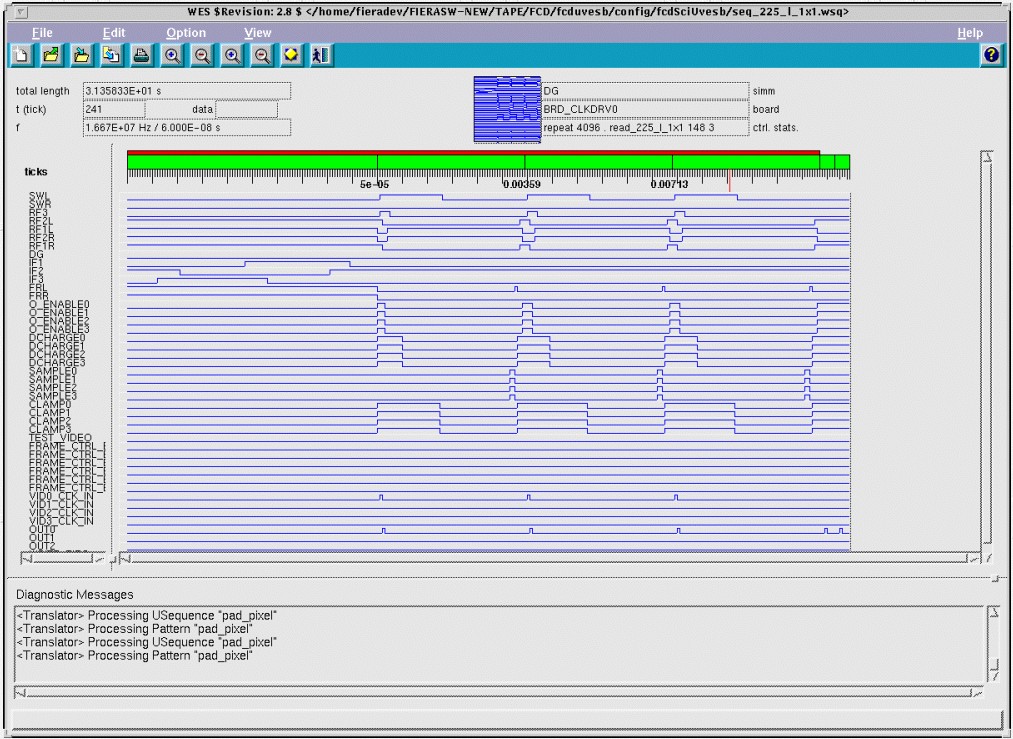The width and height of the screenshot is (1013, 739).
Task: Click the waveform area vertical scrollbar
Action: pos(986,350)
